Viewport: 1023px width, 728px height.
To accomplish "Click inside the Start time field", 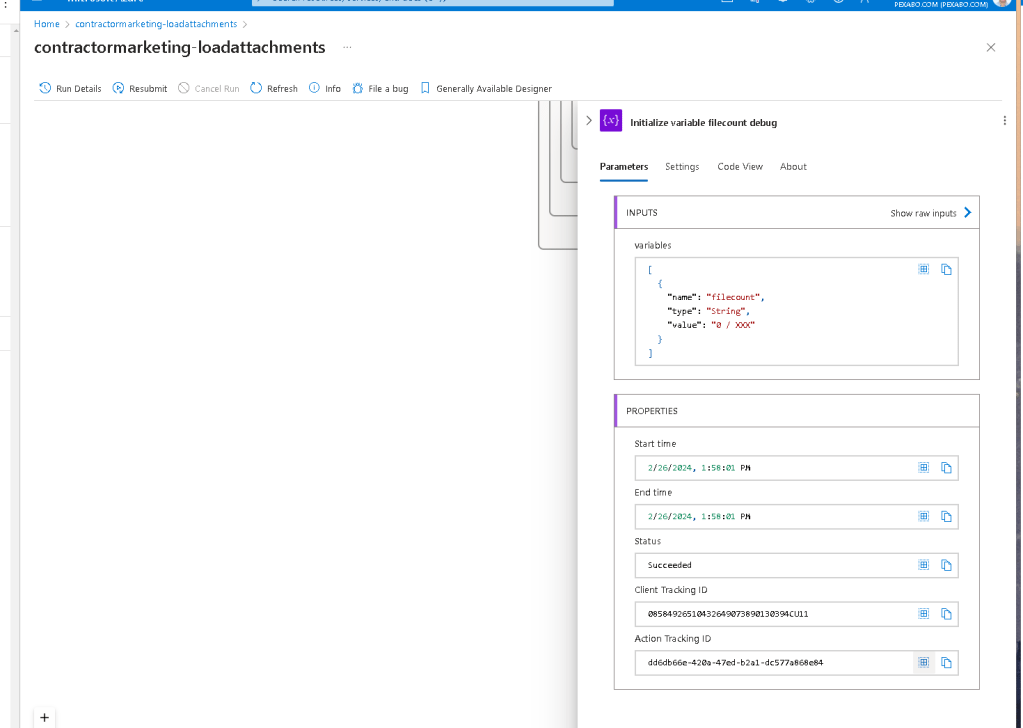I will tap(796, 468).
